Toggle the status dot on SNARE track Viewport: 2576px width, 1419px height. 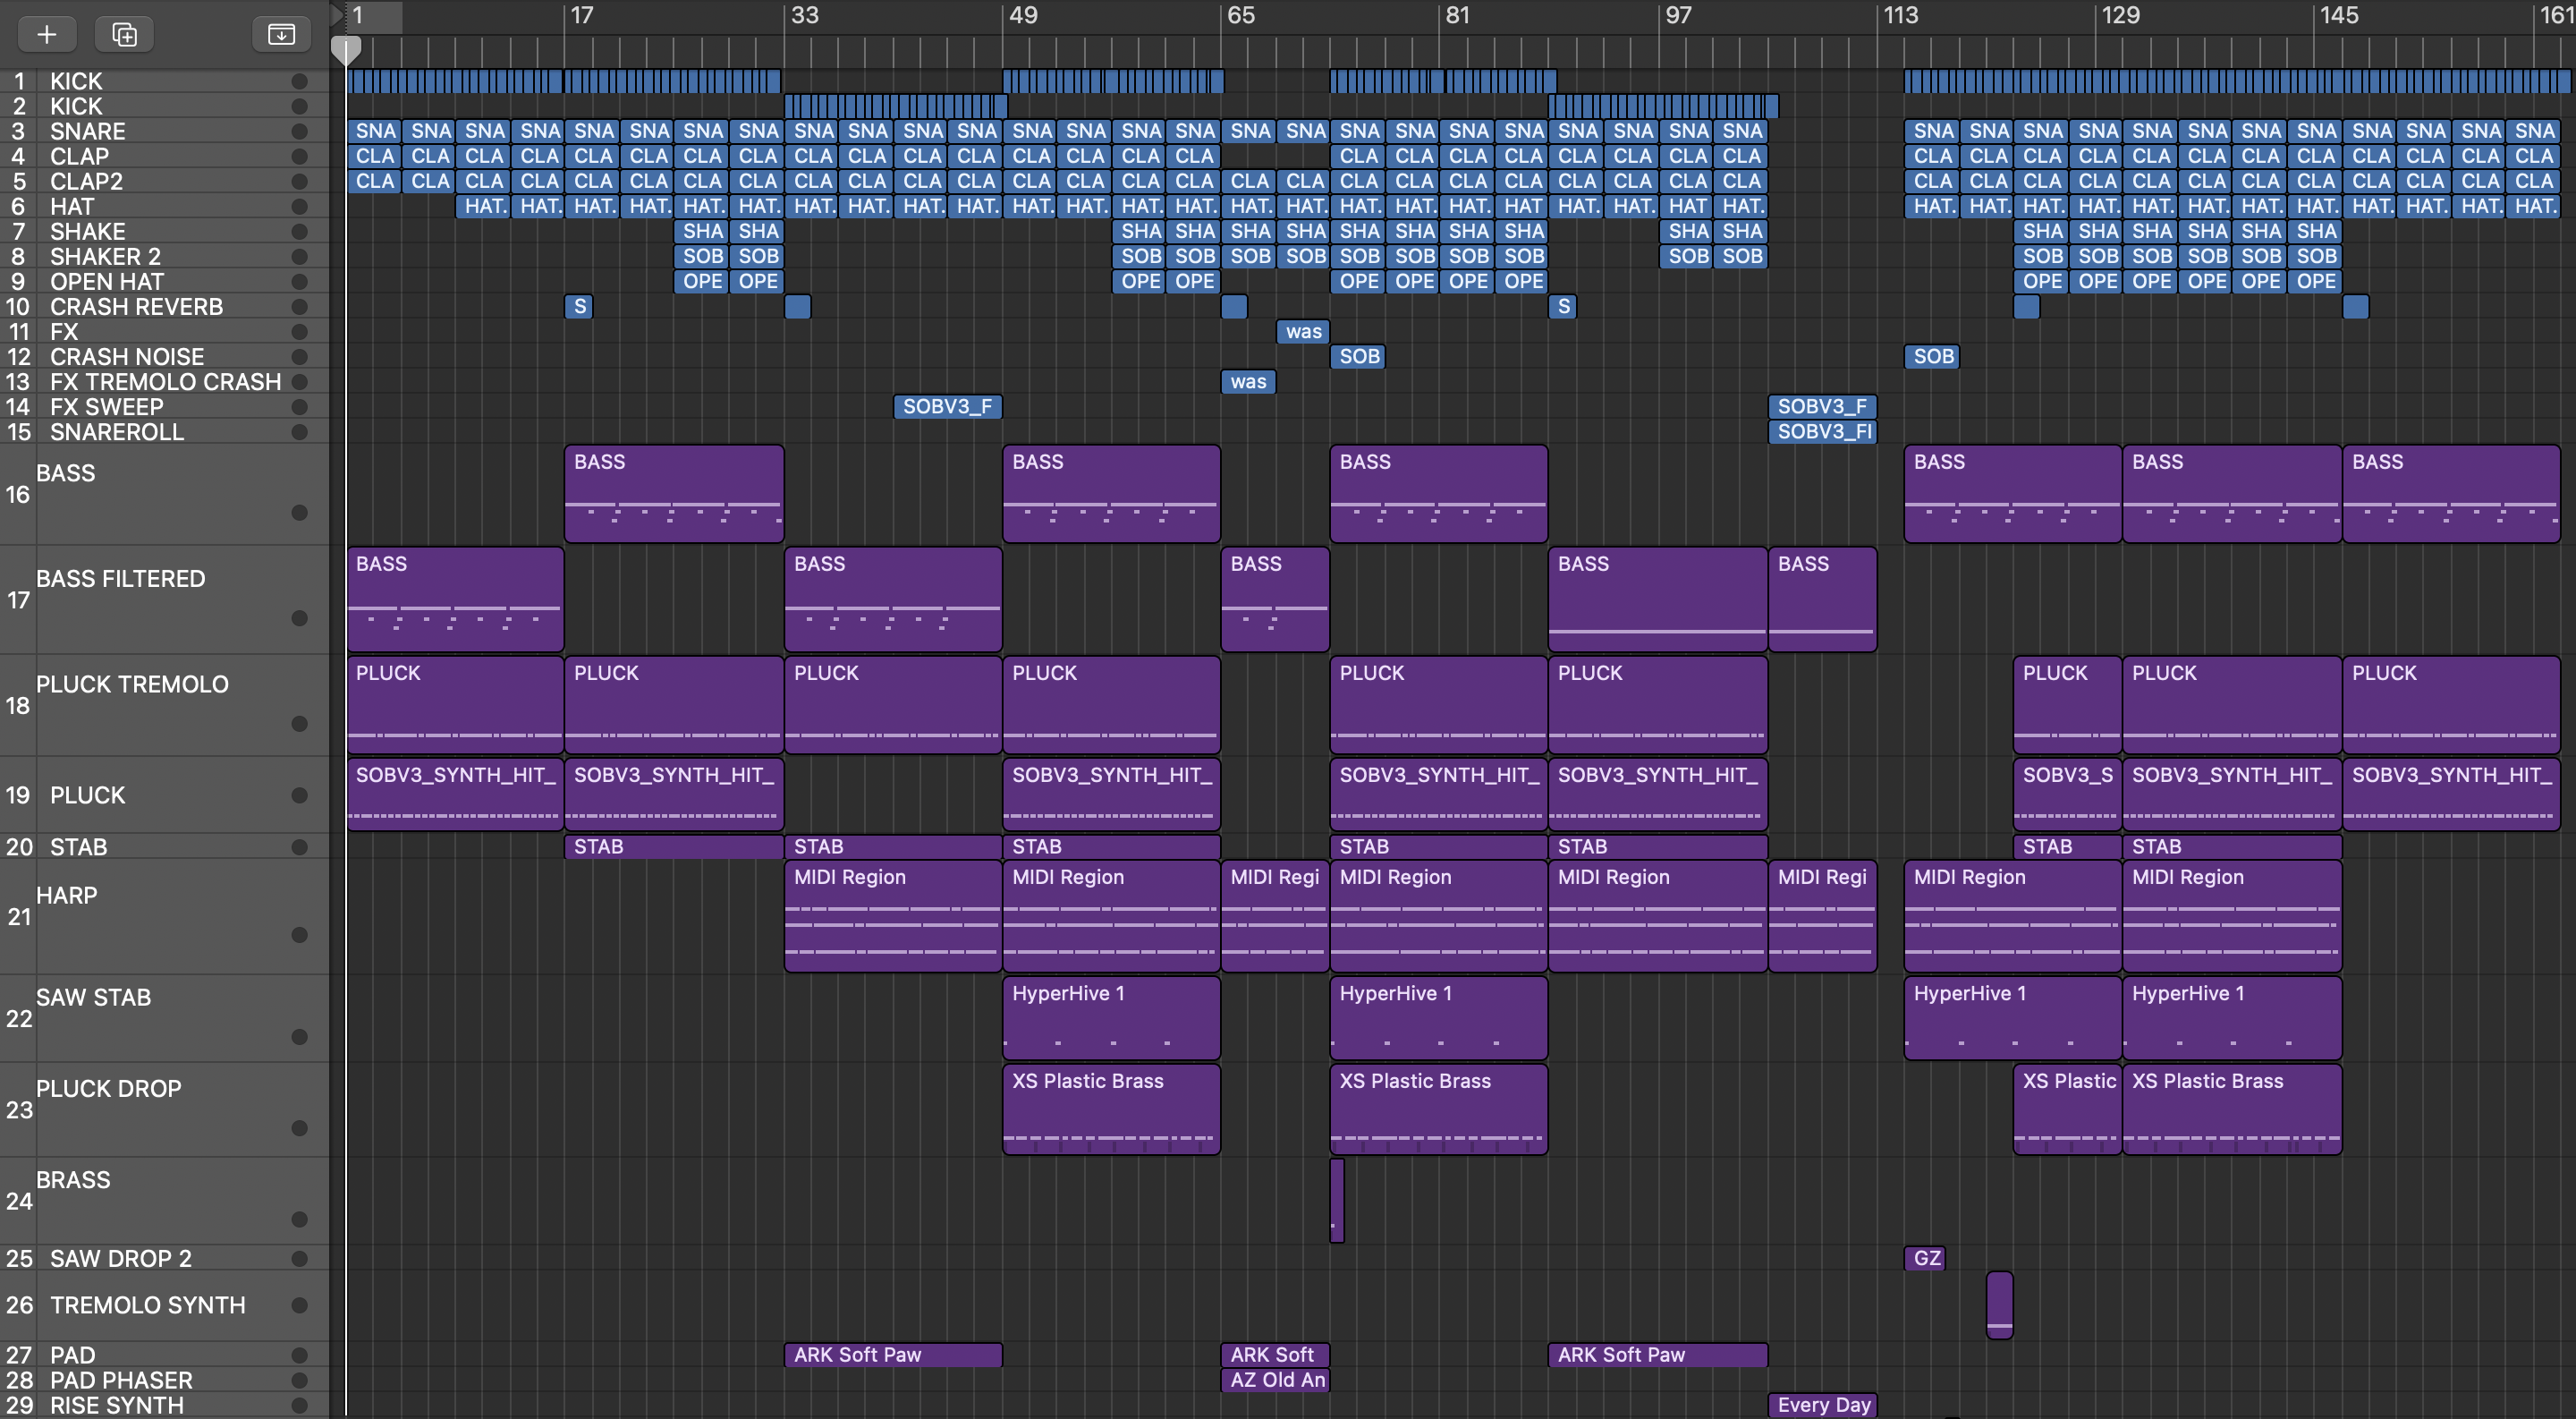(299, 131)
